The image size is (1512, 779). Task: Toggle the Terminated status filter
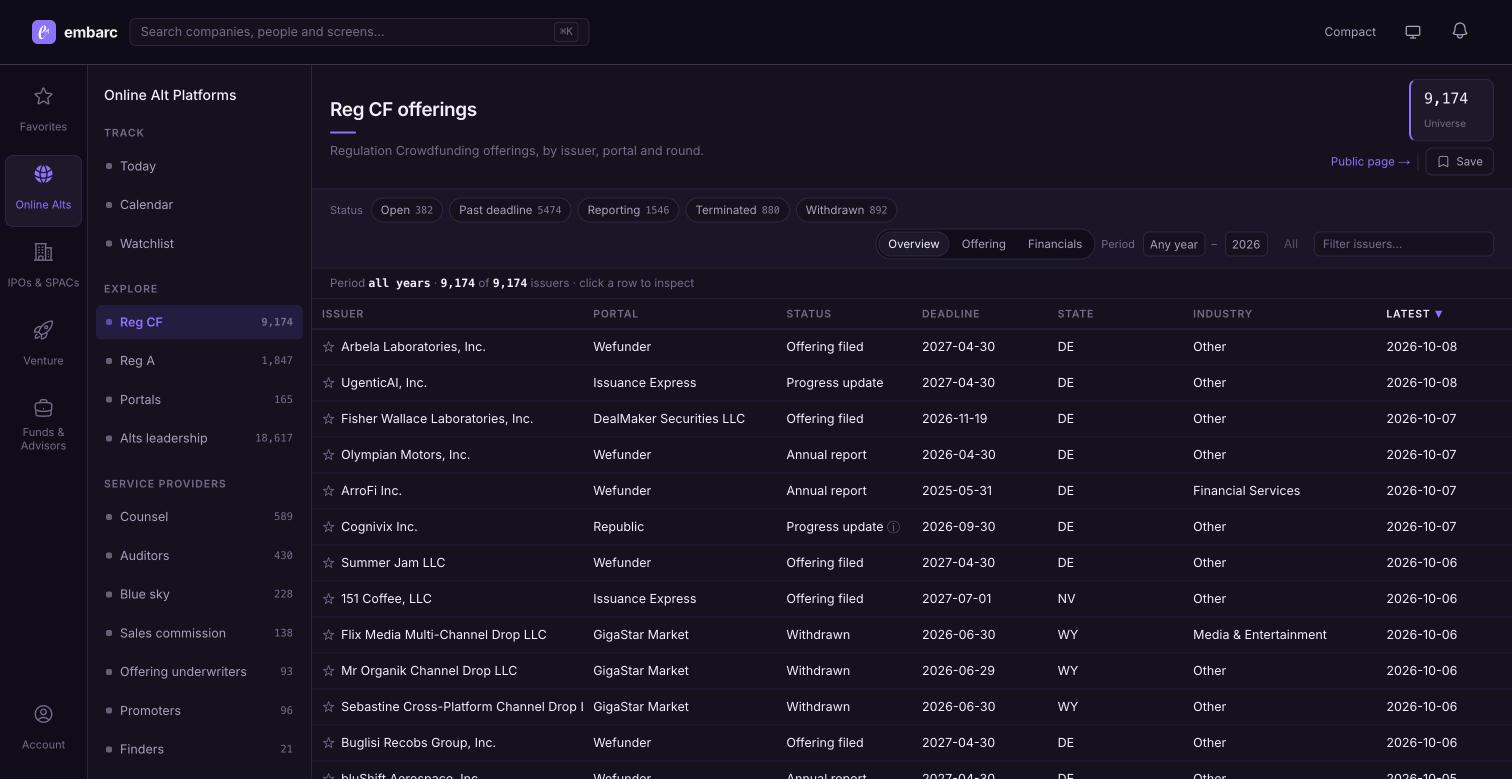click(x=738, y=210)
